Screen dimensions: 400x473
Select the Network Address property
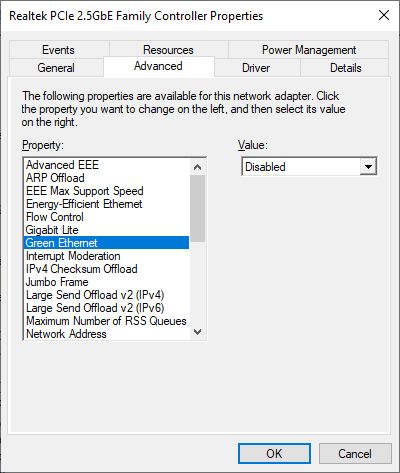107,334
